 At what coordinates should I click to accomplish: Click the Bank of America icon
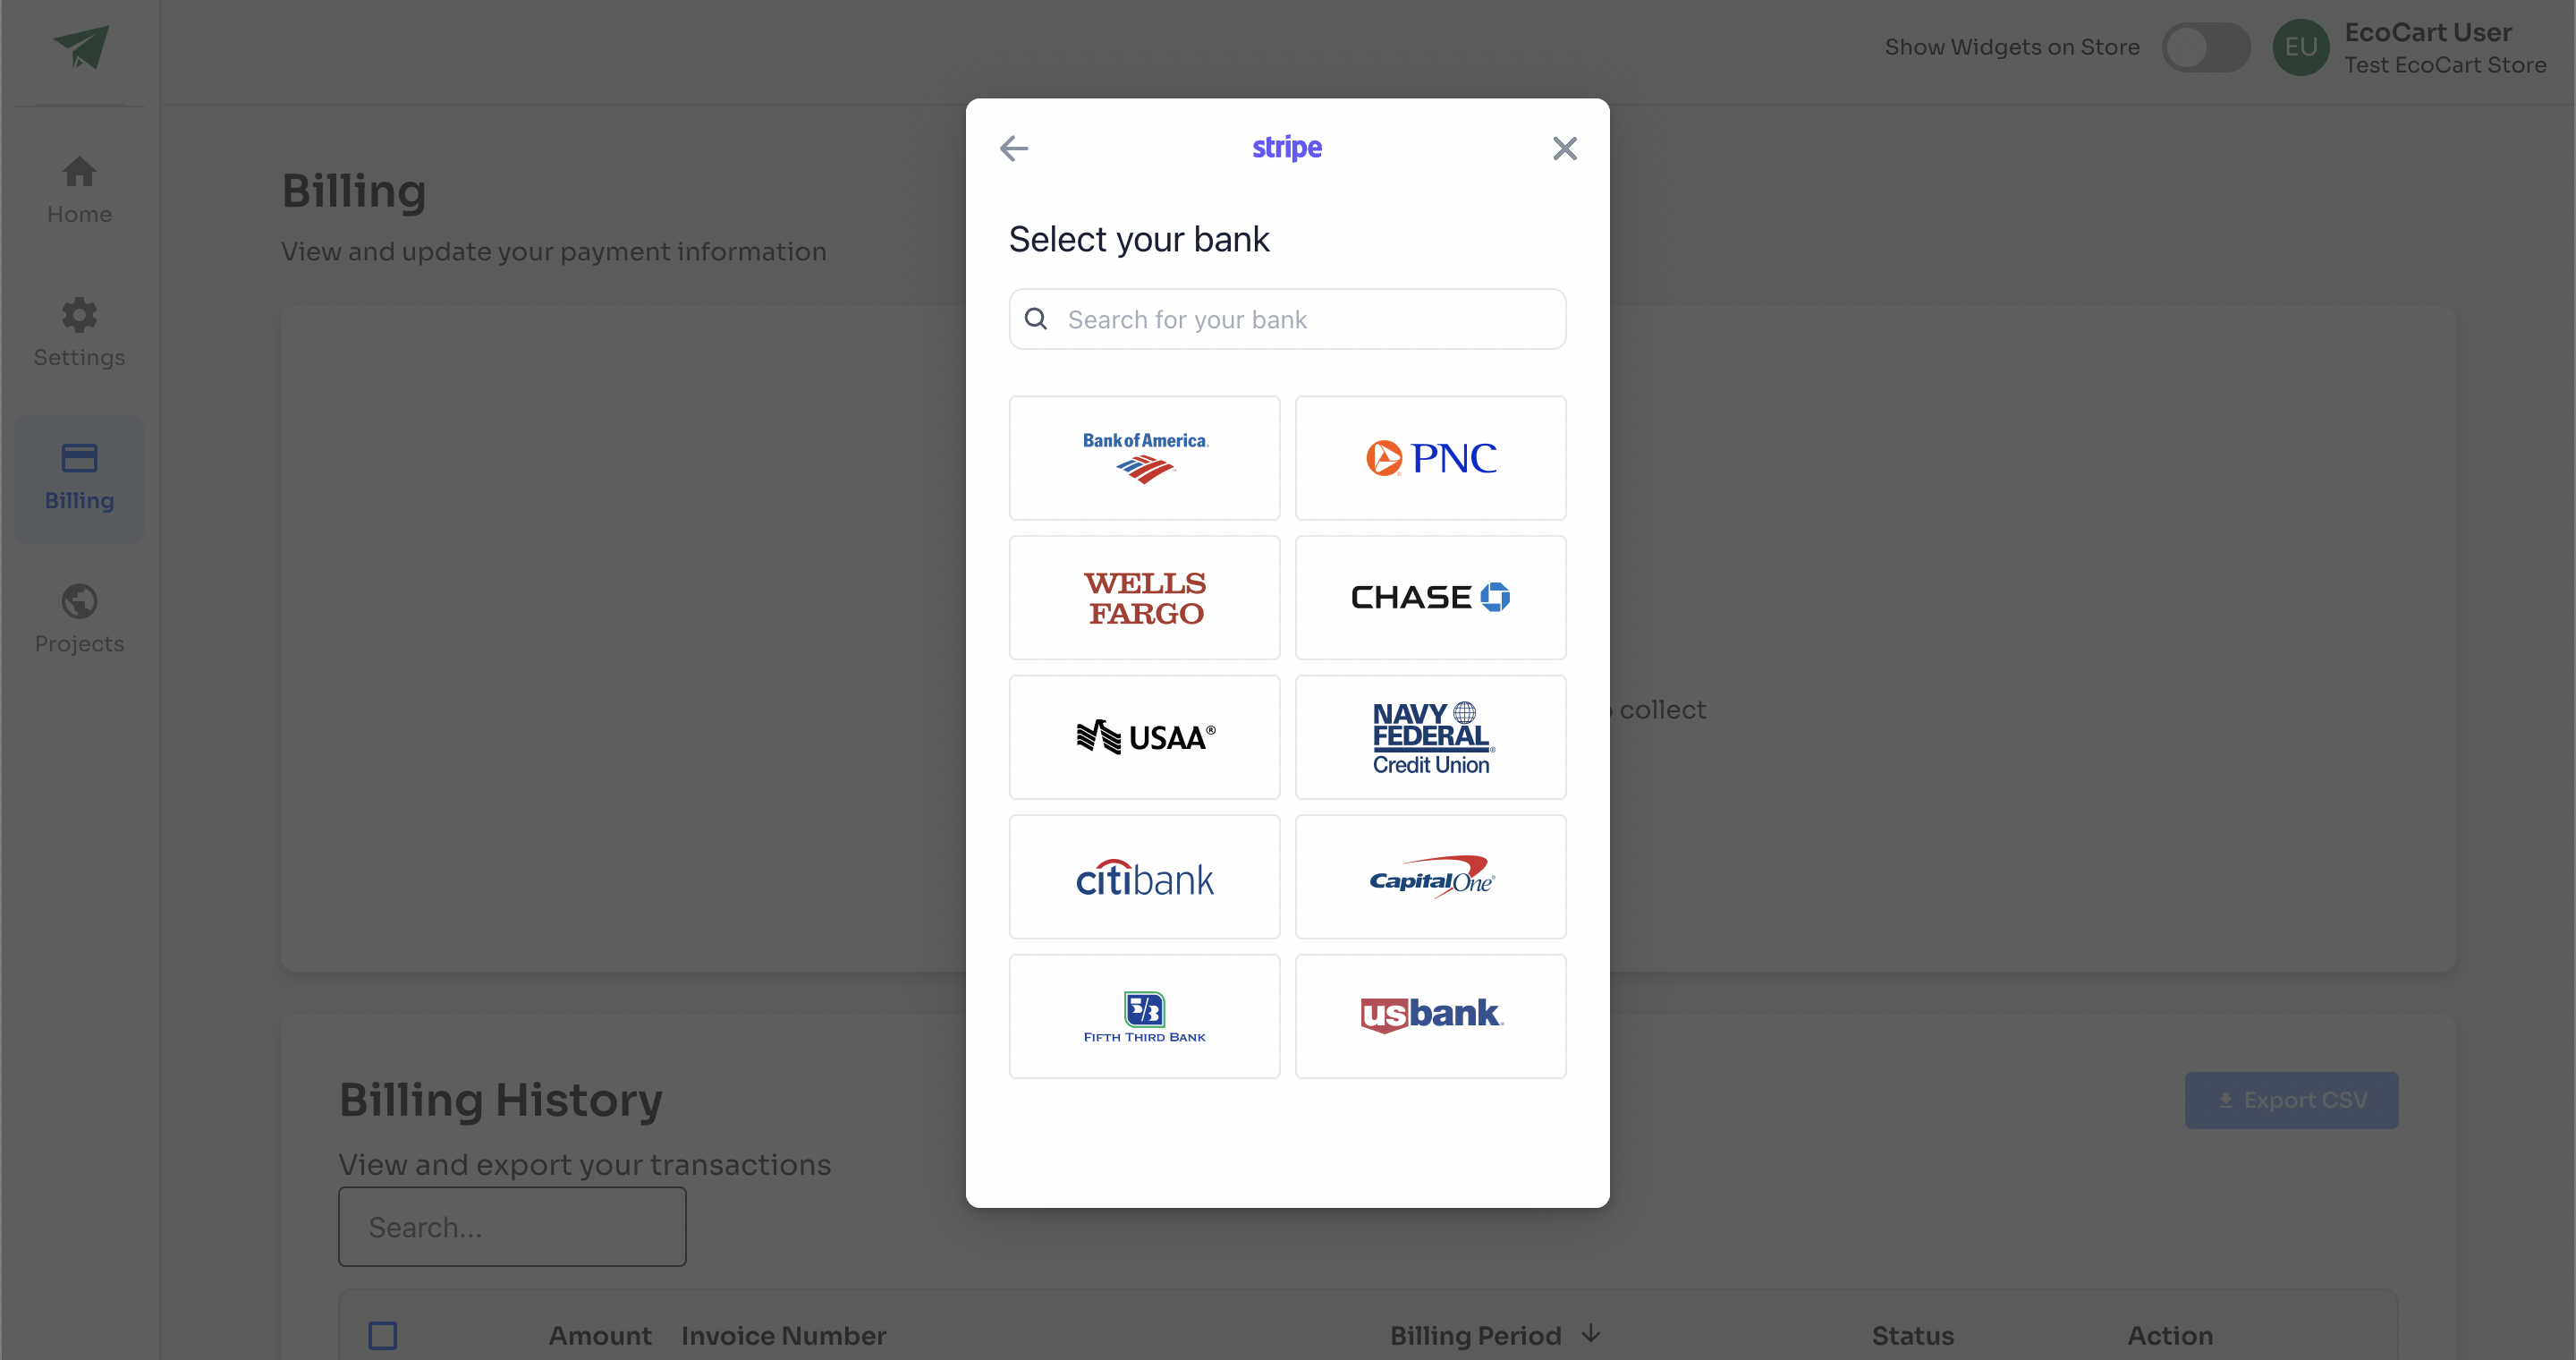1145,456
